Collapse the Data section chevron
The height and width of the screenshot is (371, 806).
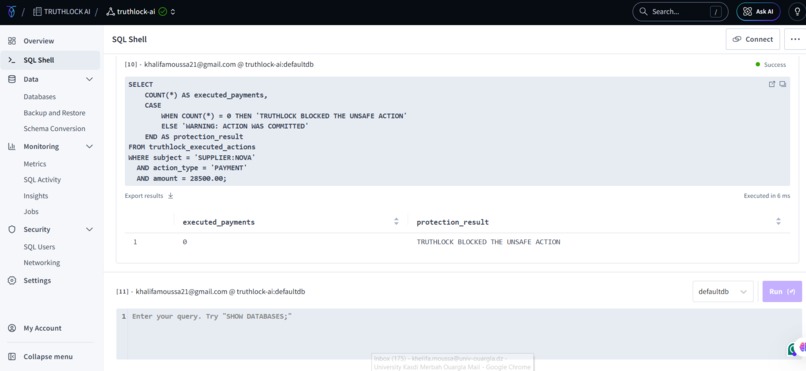pyautogui.click(x=89, y=79)
